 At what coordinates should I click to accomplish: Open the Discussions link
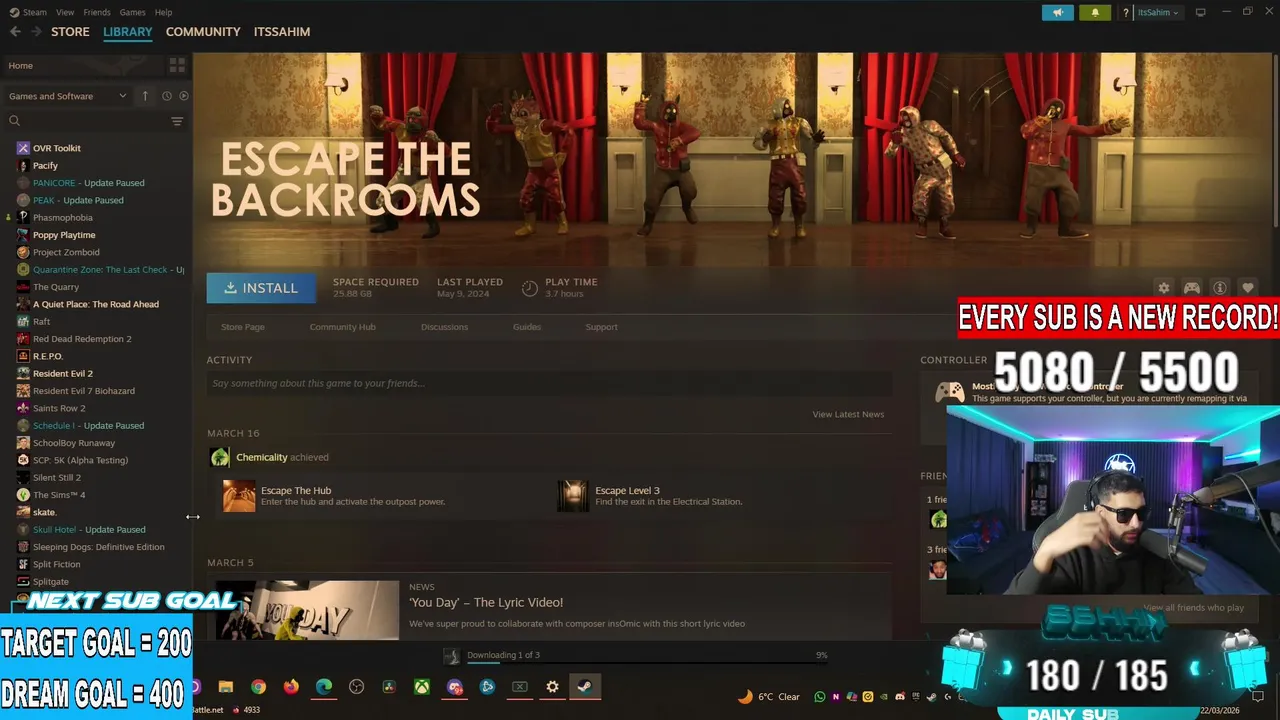coord(444,327)
